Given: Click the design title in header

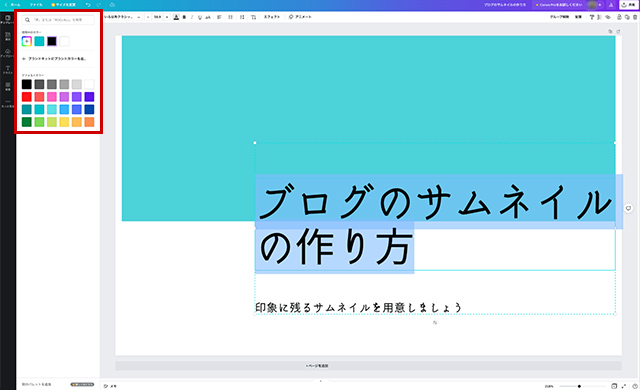Looking at the screenshot, I should click(505, 4).
